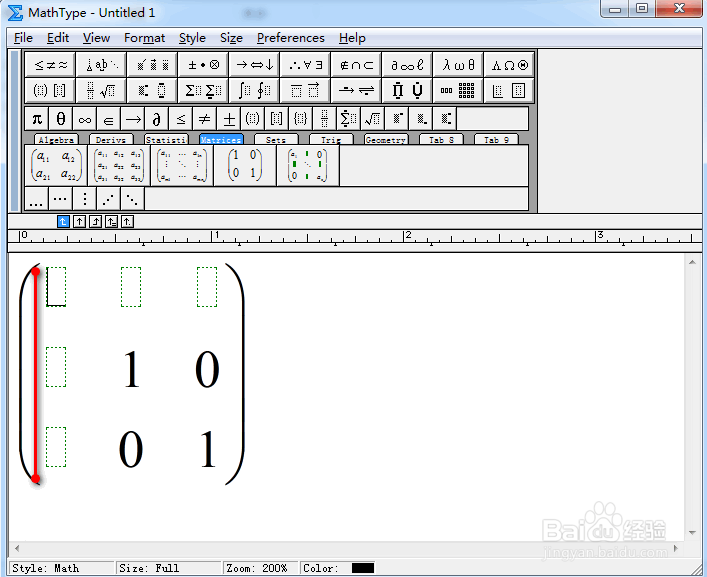Insert the less-than-or-equal symbol

click(180, 119)
